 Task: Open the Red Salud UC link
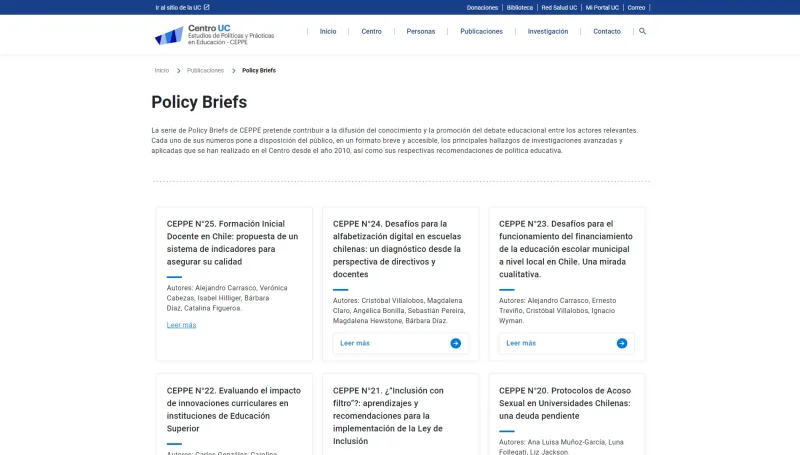559,8
